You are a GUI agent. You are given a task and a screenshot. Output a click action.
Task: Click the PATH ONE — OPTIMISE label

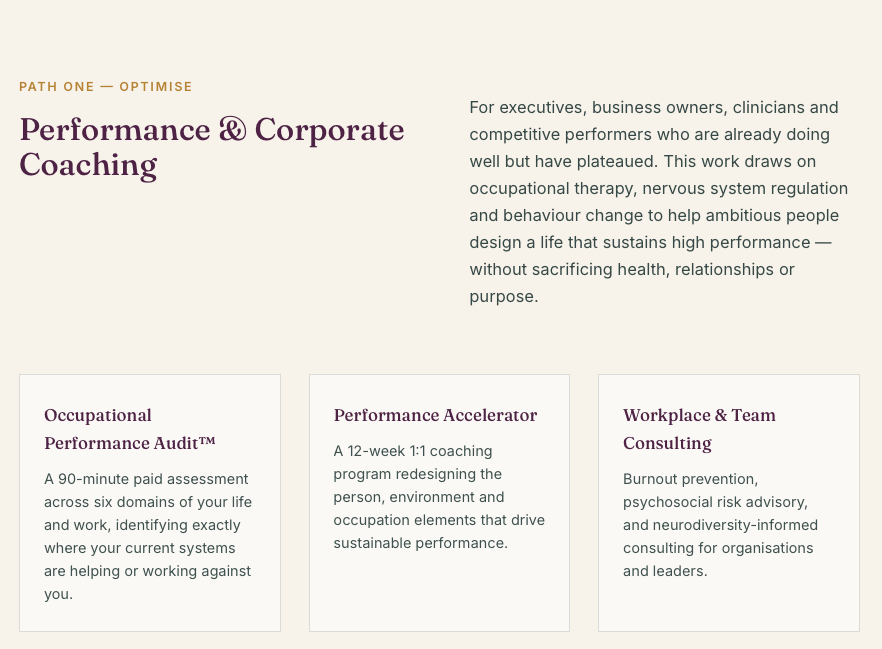(x=106, y=87)
